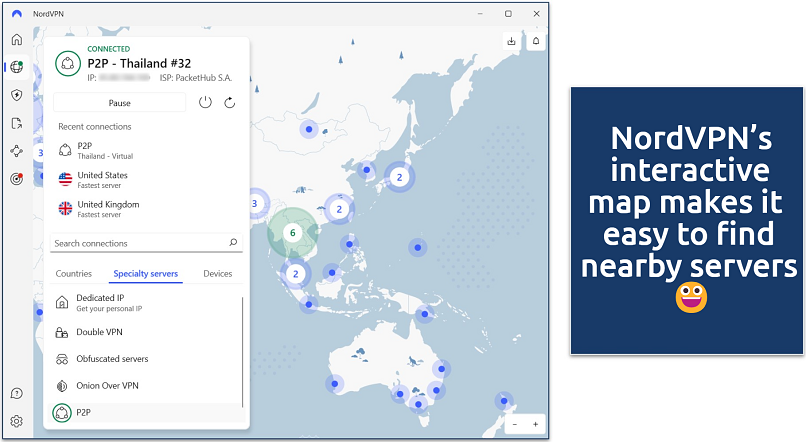The height and width of the screenshot is (442, 806).
Task: Pause the VPN connection
Action: (119, 103)
